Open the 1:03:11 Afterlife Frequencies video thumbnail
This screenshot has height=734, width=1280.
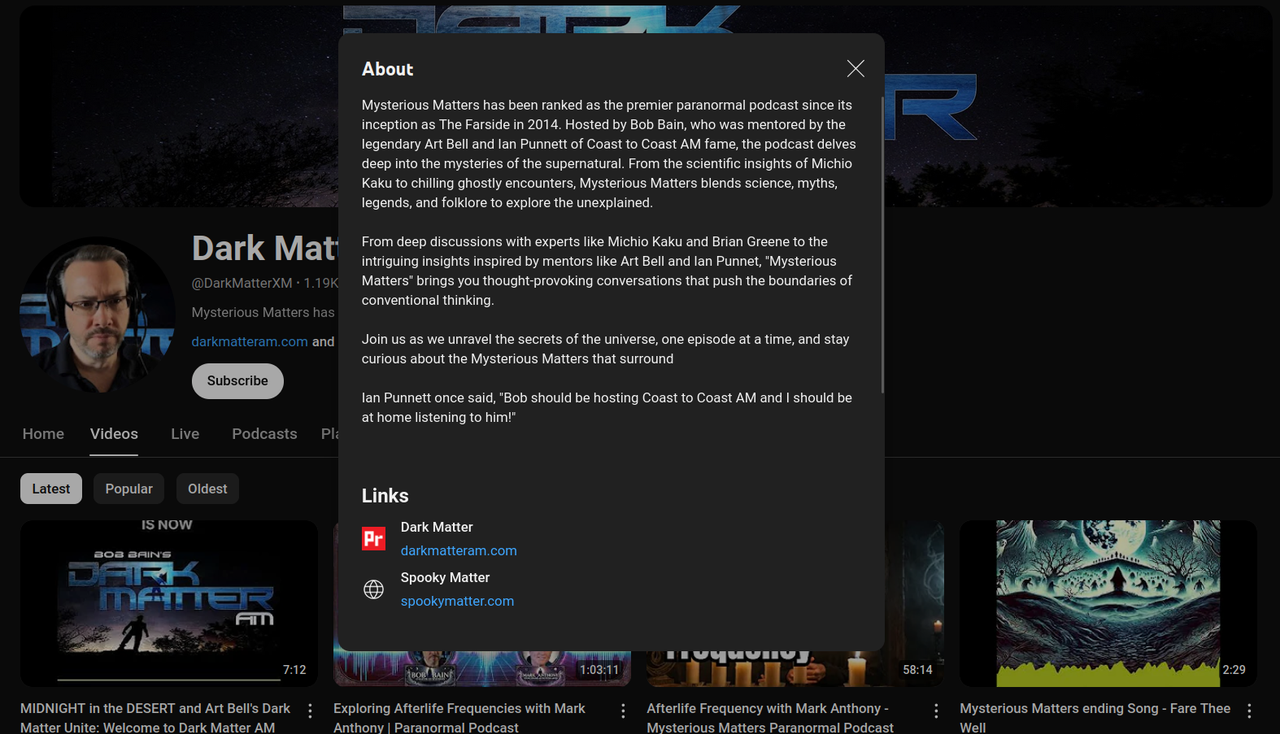click(482, 669)
